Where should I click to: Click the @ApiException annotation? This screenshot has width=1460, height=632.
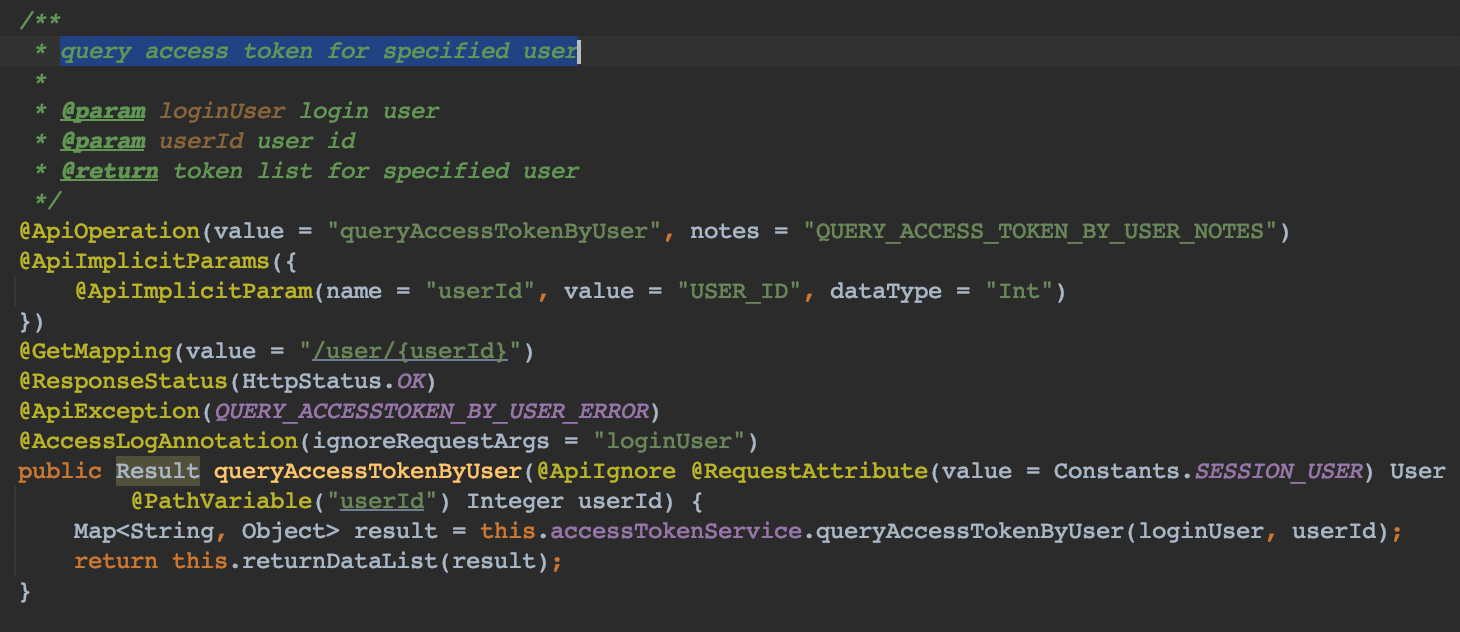[109, 411]
